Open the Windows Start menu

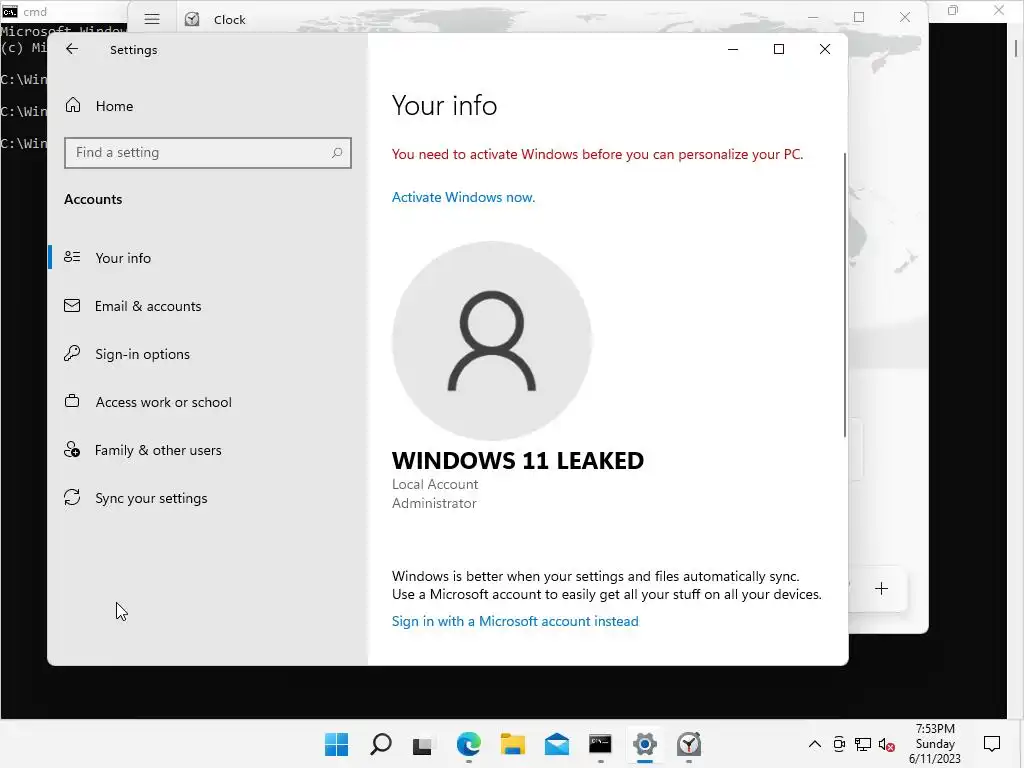336,744
